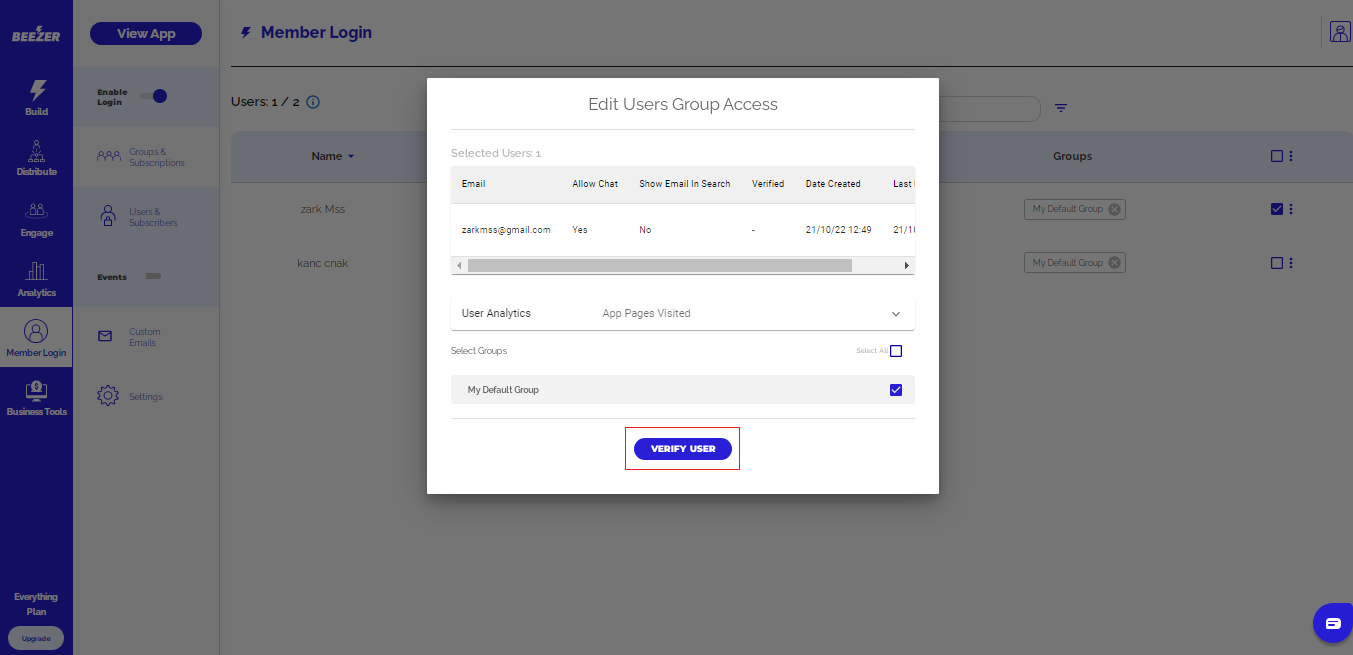Open the Name column sort arrow

(x=351, y=157)
